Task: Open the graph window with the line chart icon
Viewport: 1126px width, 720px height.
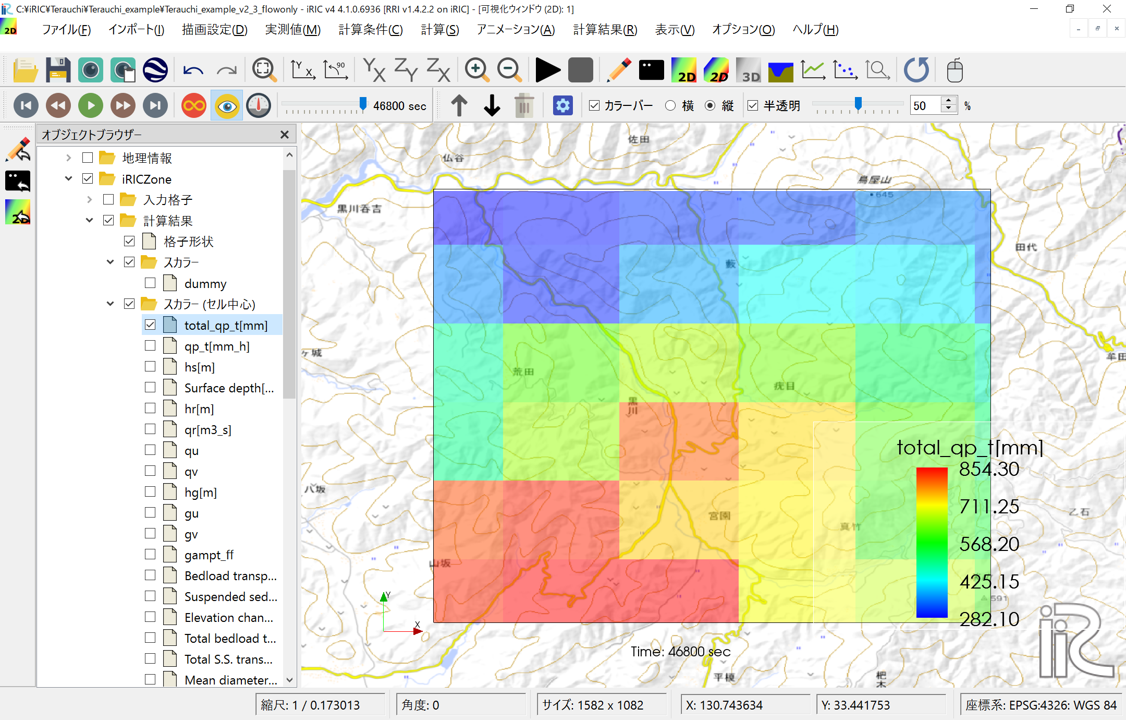Action: (x=813, y=70)
